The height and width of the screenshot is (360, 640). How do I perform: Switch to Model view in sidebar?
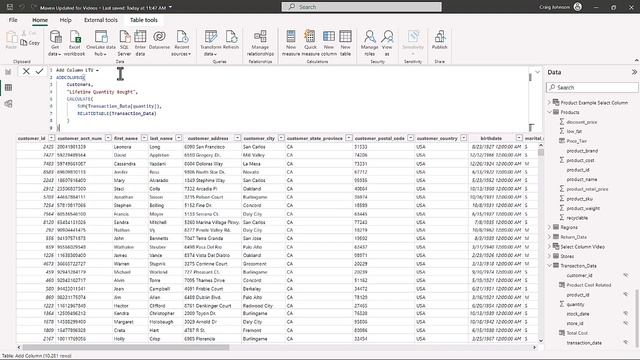[x=8, y=104]
